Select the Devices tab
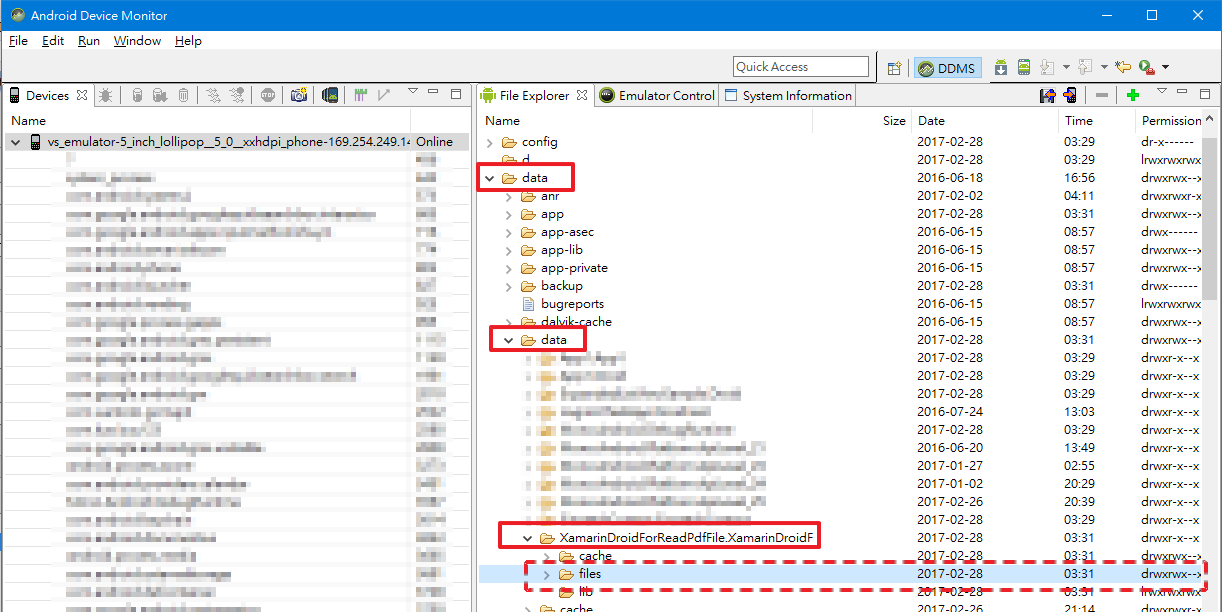This screenshot has width=1222, height=612. (47, 96)
